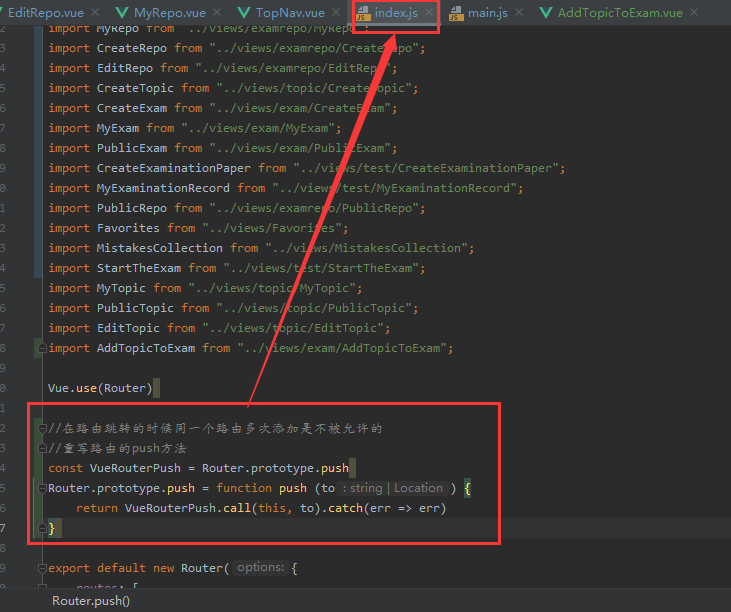Collapse the imports fold at AddTopicToExam line

pyautogui.click(x=42, y=348)
